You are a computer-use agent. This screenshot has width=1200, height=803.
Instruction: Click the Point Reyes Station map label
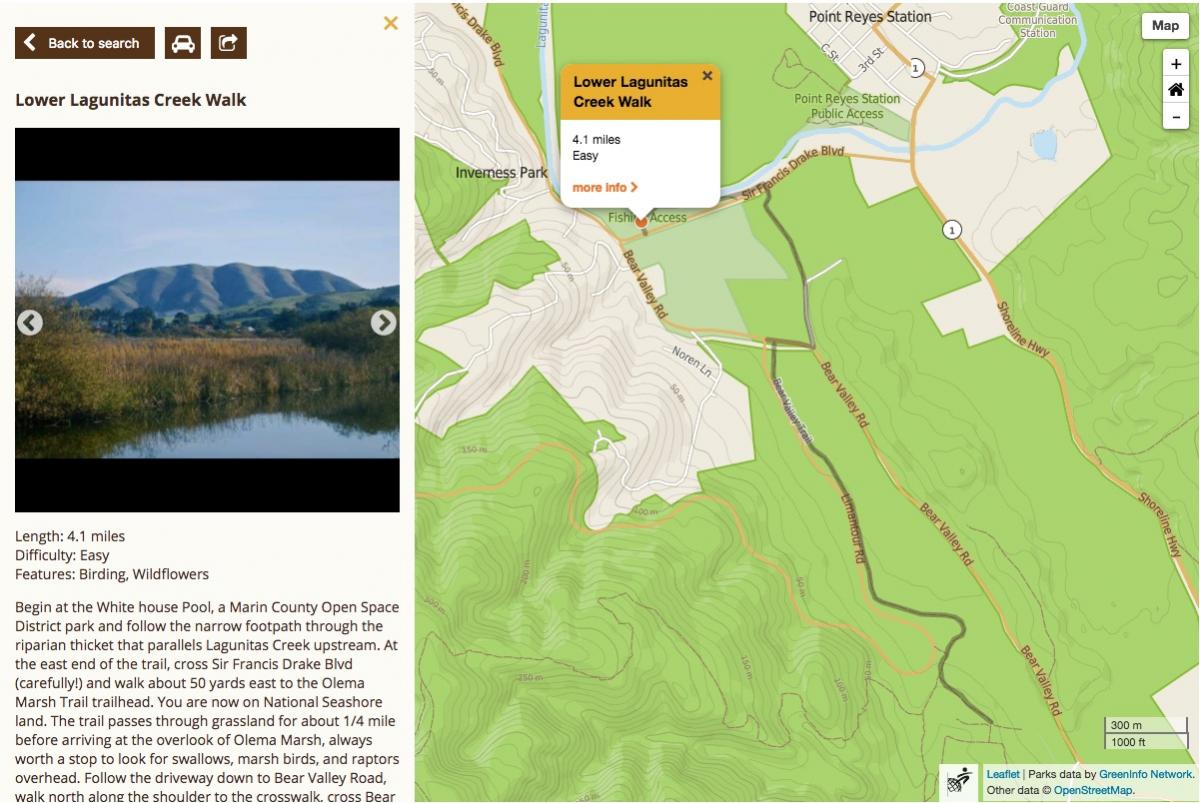(870, 16)
